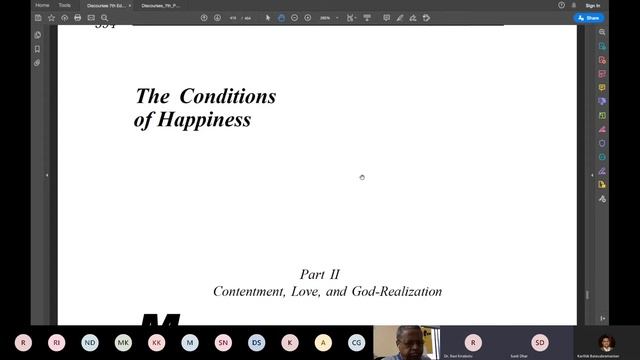Select participant avatar RI
The height and width of the screenshot is (360, 640).
tap(56, 343)
